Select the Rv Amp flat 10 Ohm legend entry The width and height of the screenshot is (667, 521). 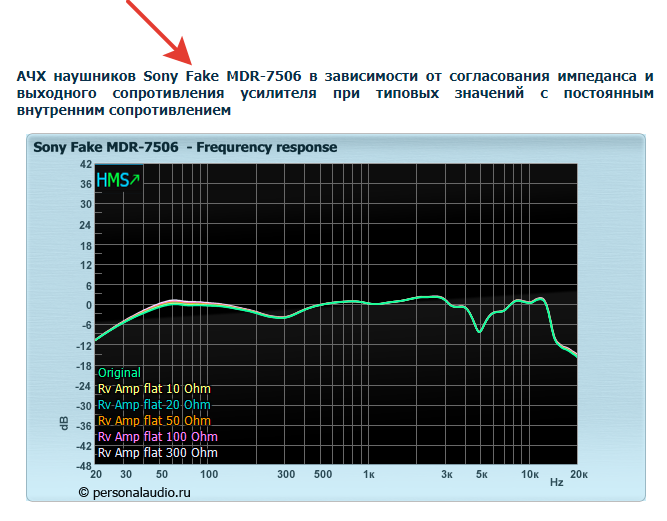[154, 389]
